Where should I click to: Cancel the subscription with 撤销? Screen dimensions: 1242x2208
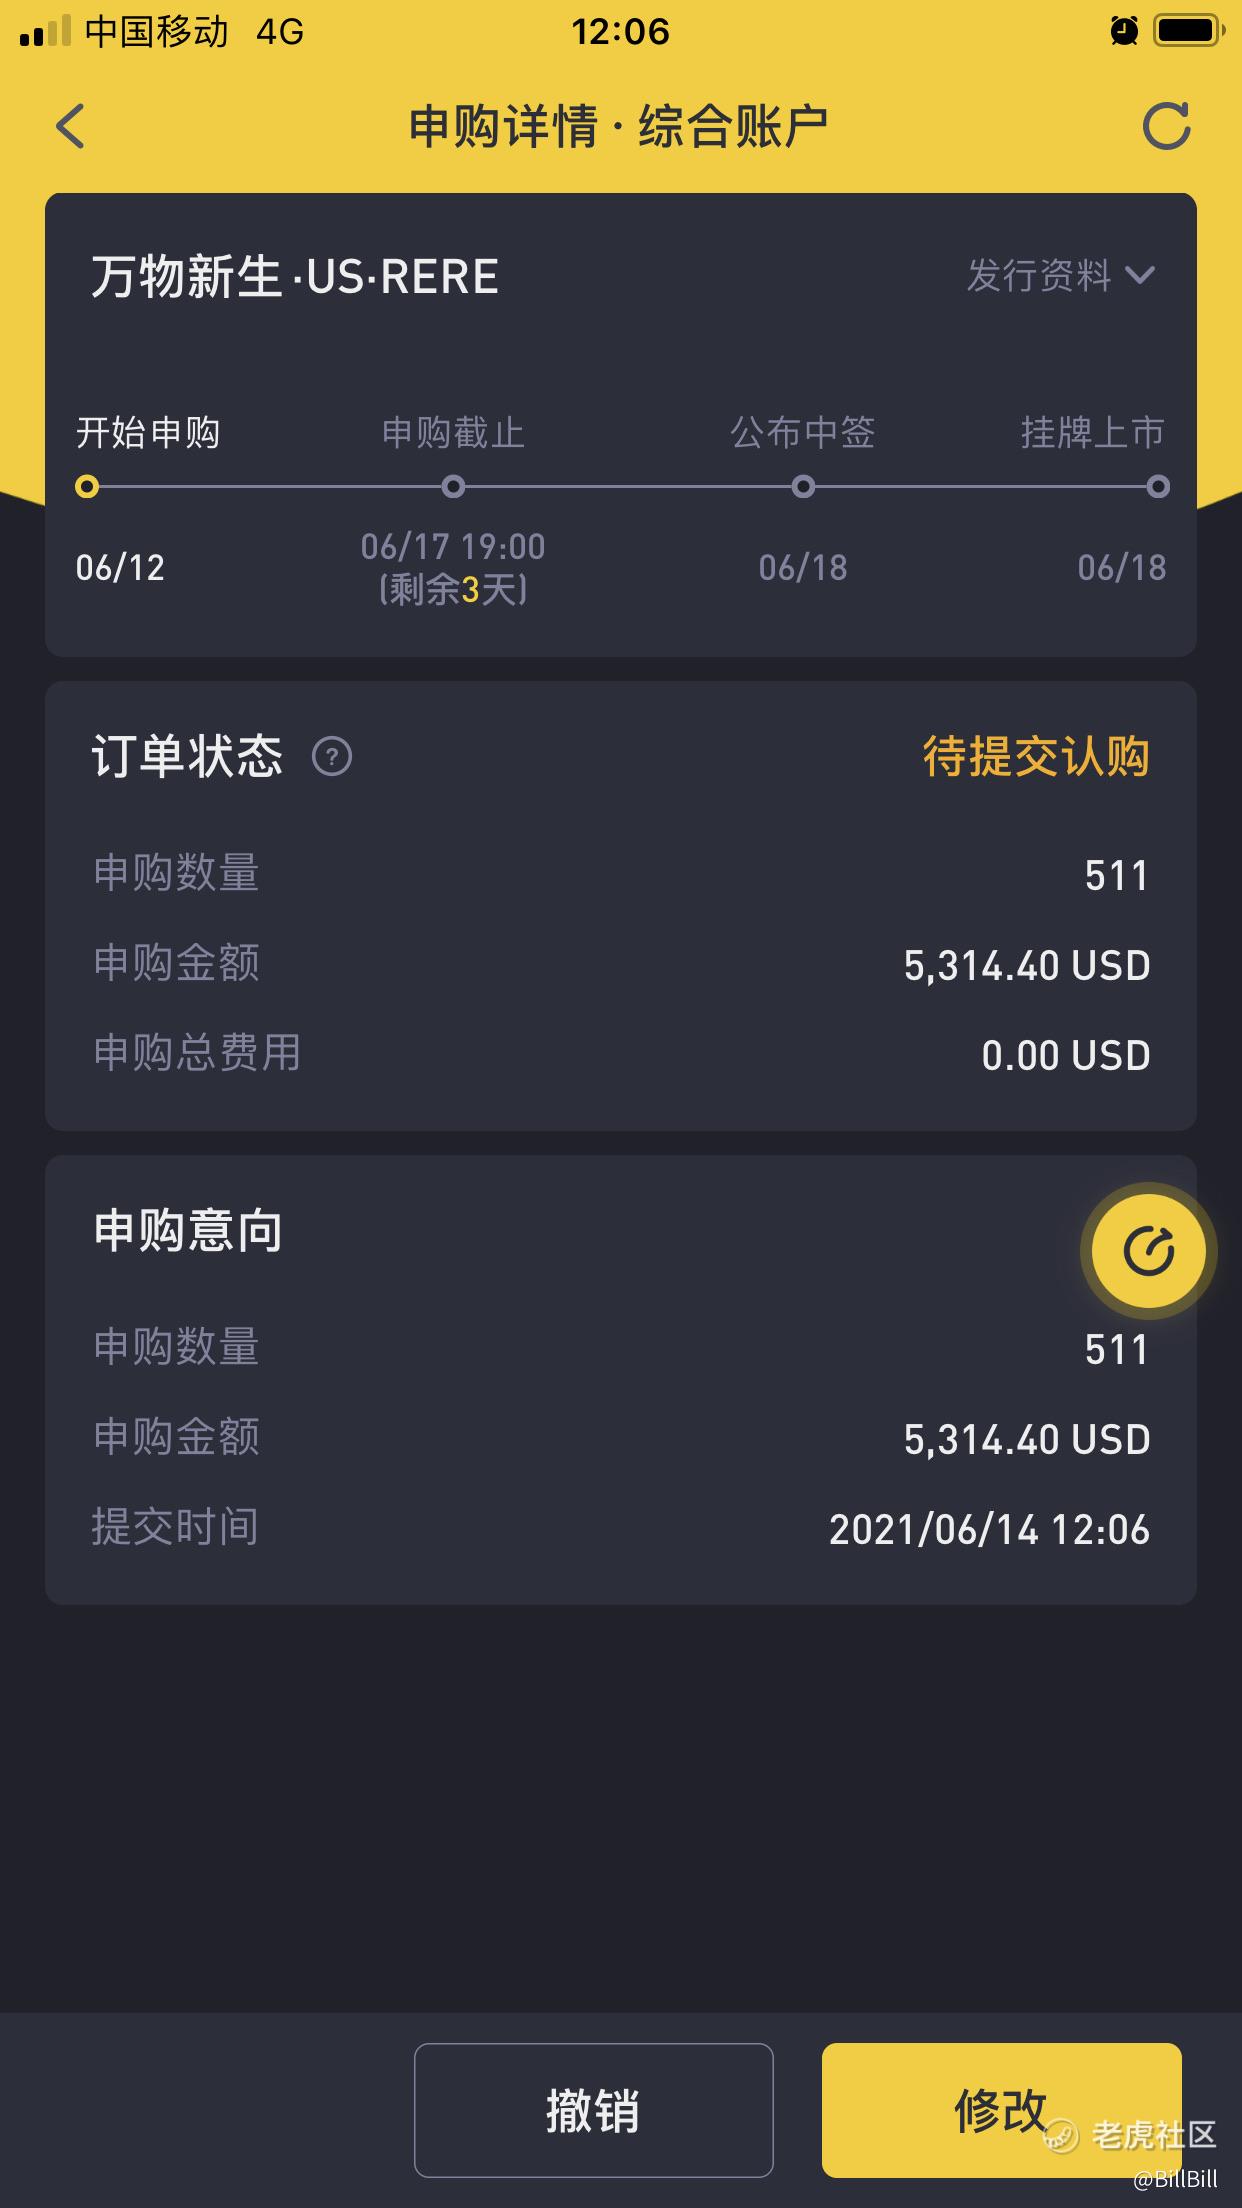click(594, 2110)
